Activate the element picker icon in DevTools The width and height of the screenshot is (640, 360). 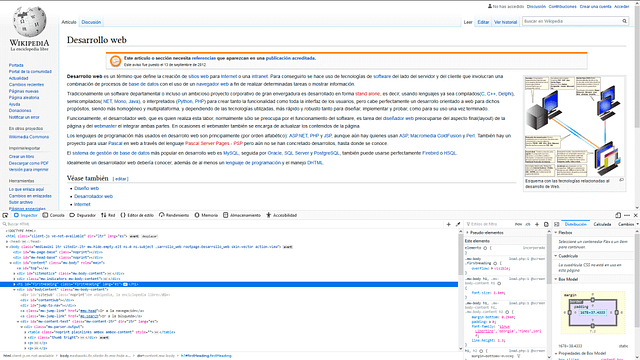point(5,215)
